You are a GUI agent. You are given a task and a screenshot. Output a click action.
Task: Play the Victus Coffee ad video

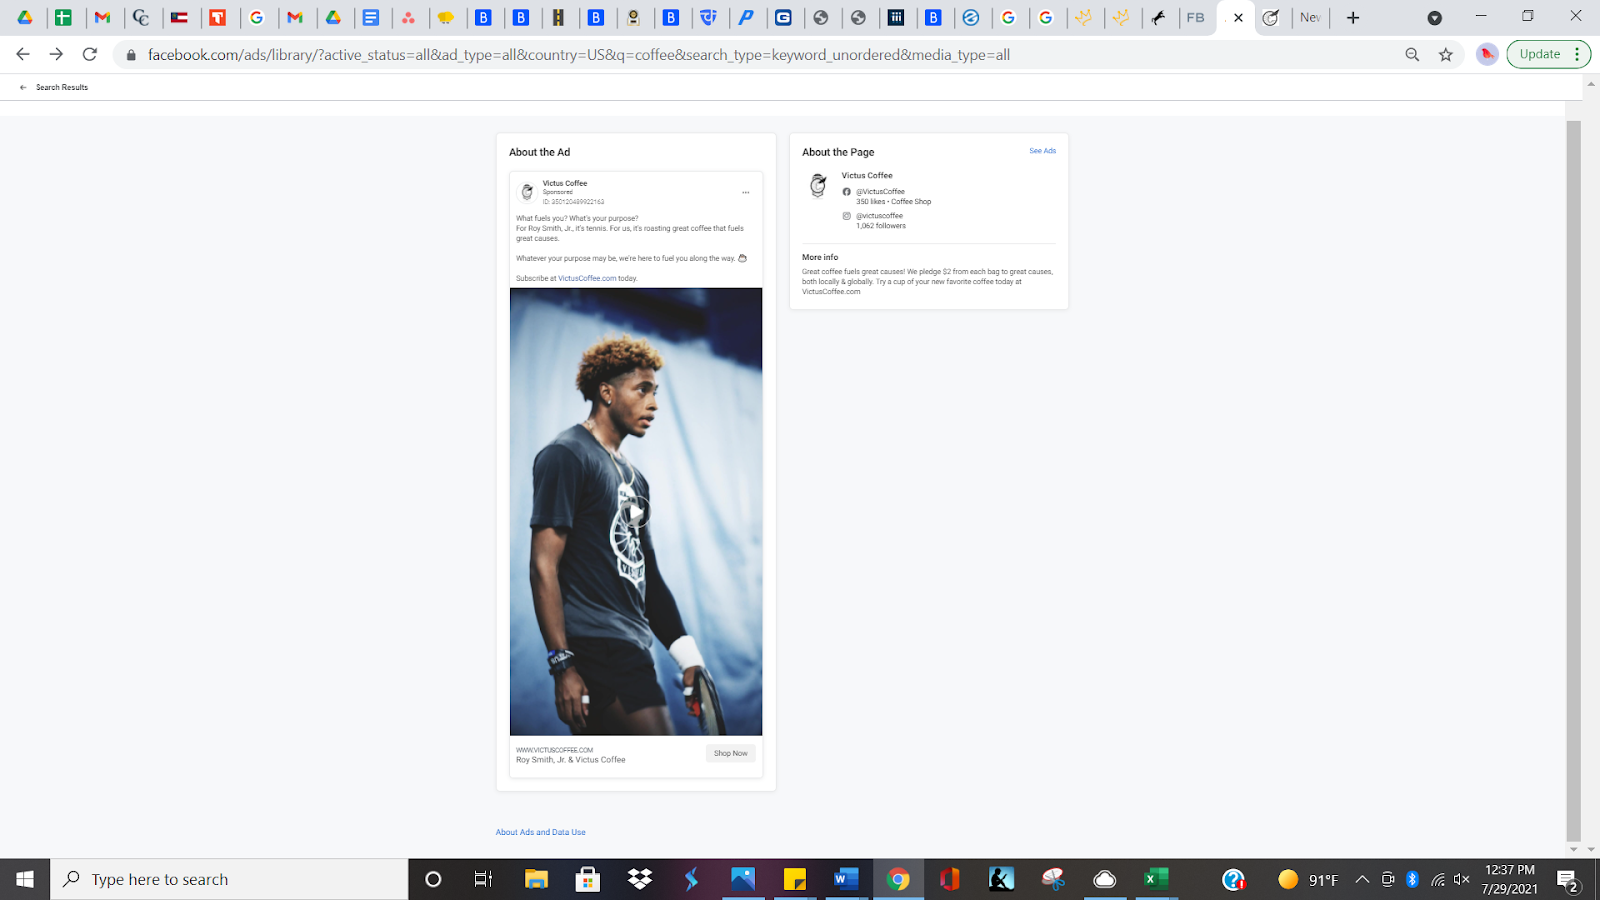636,513
